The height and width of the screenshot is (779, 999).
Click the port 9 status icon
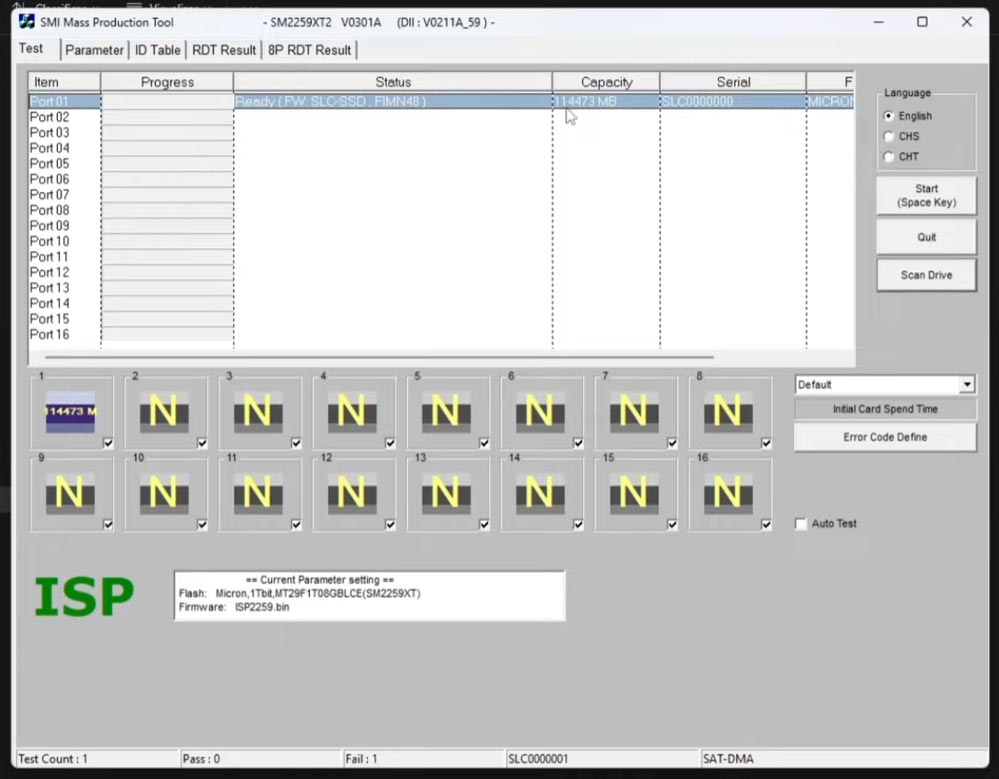pos(70,493)
